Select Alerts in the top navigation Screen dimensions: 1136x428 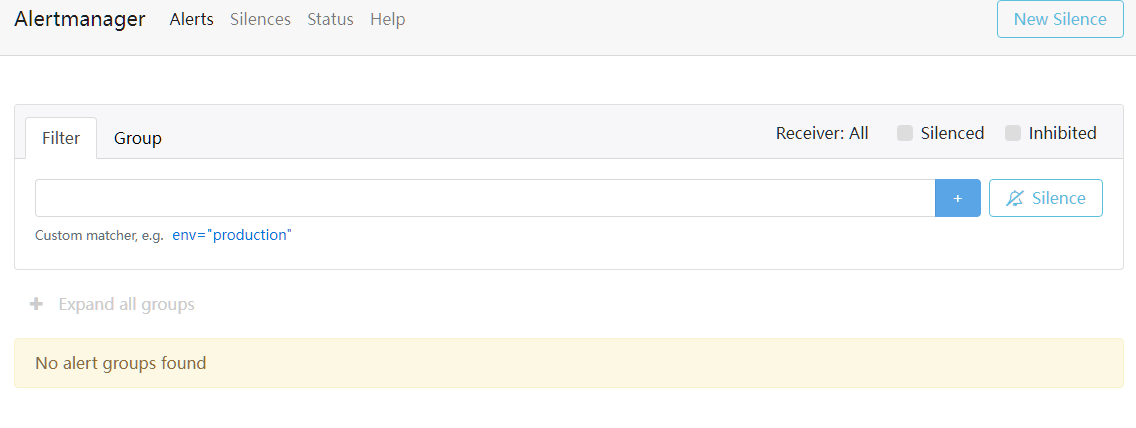point(192,19)
